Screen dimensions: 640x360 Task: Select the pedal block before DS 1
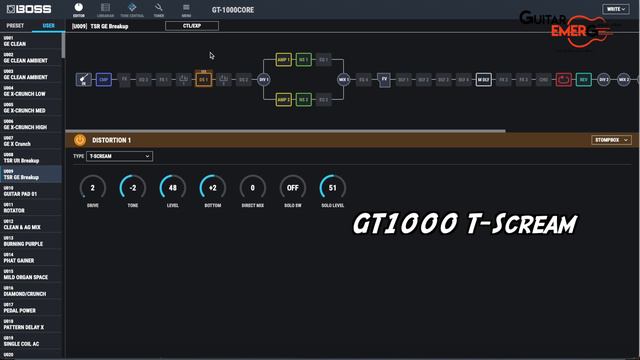pyautogui.click(x=184, y=80)
